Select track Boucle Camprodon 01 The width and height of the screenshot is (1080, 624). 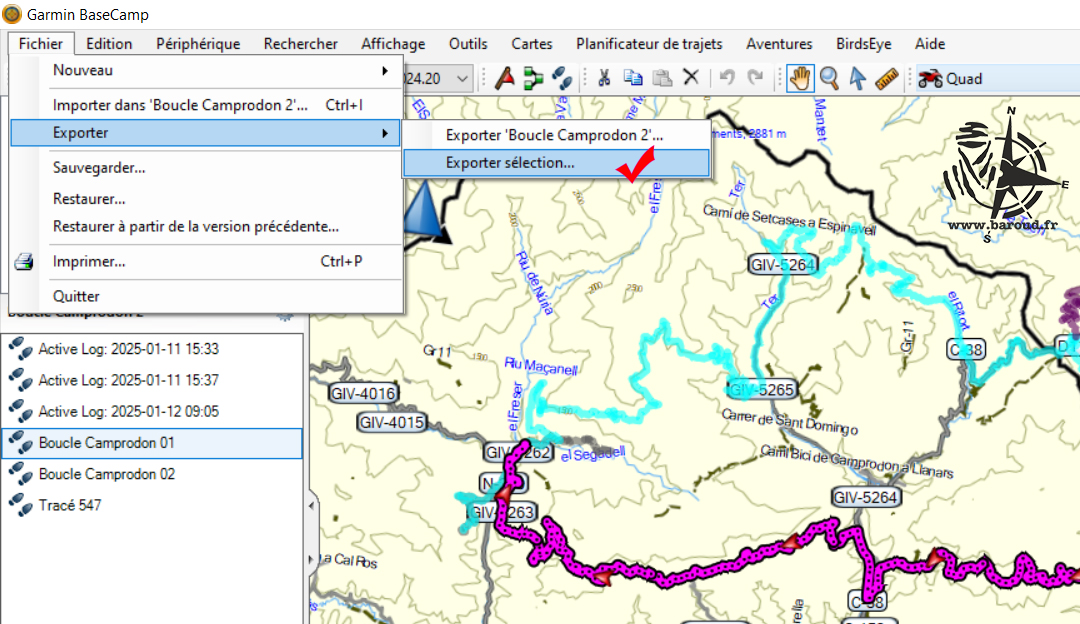pyautogui.click(x=152, y=443)
